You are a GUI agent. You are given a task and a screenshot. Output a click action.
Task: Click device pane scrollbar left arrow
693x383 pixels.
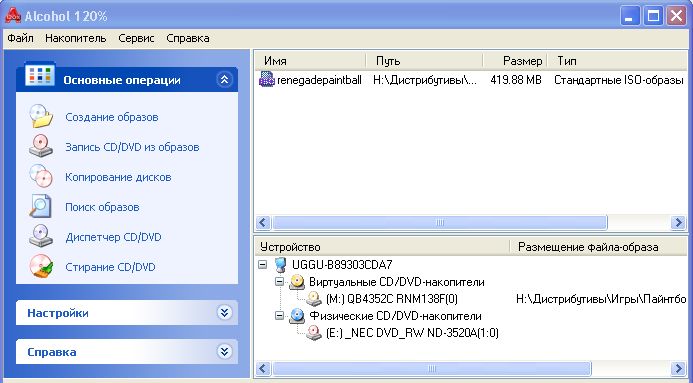(x=263, y=368)
